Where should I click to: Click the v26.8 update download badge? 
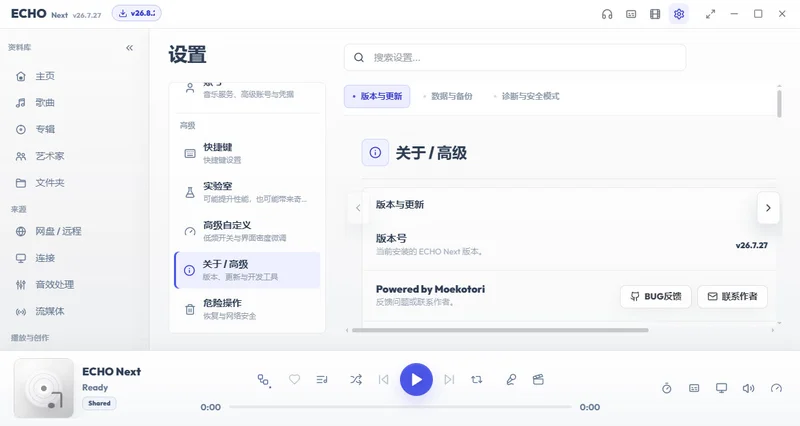tap(137, 13)
